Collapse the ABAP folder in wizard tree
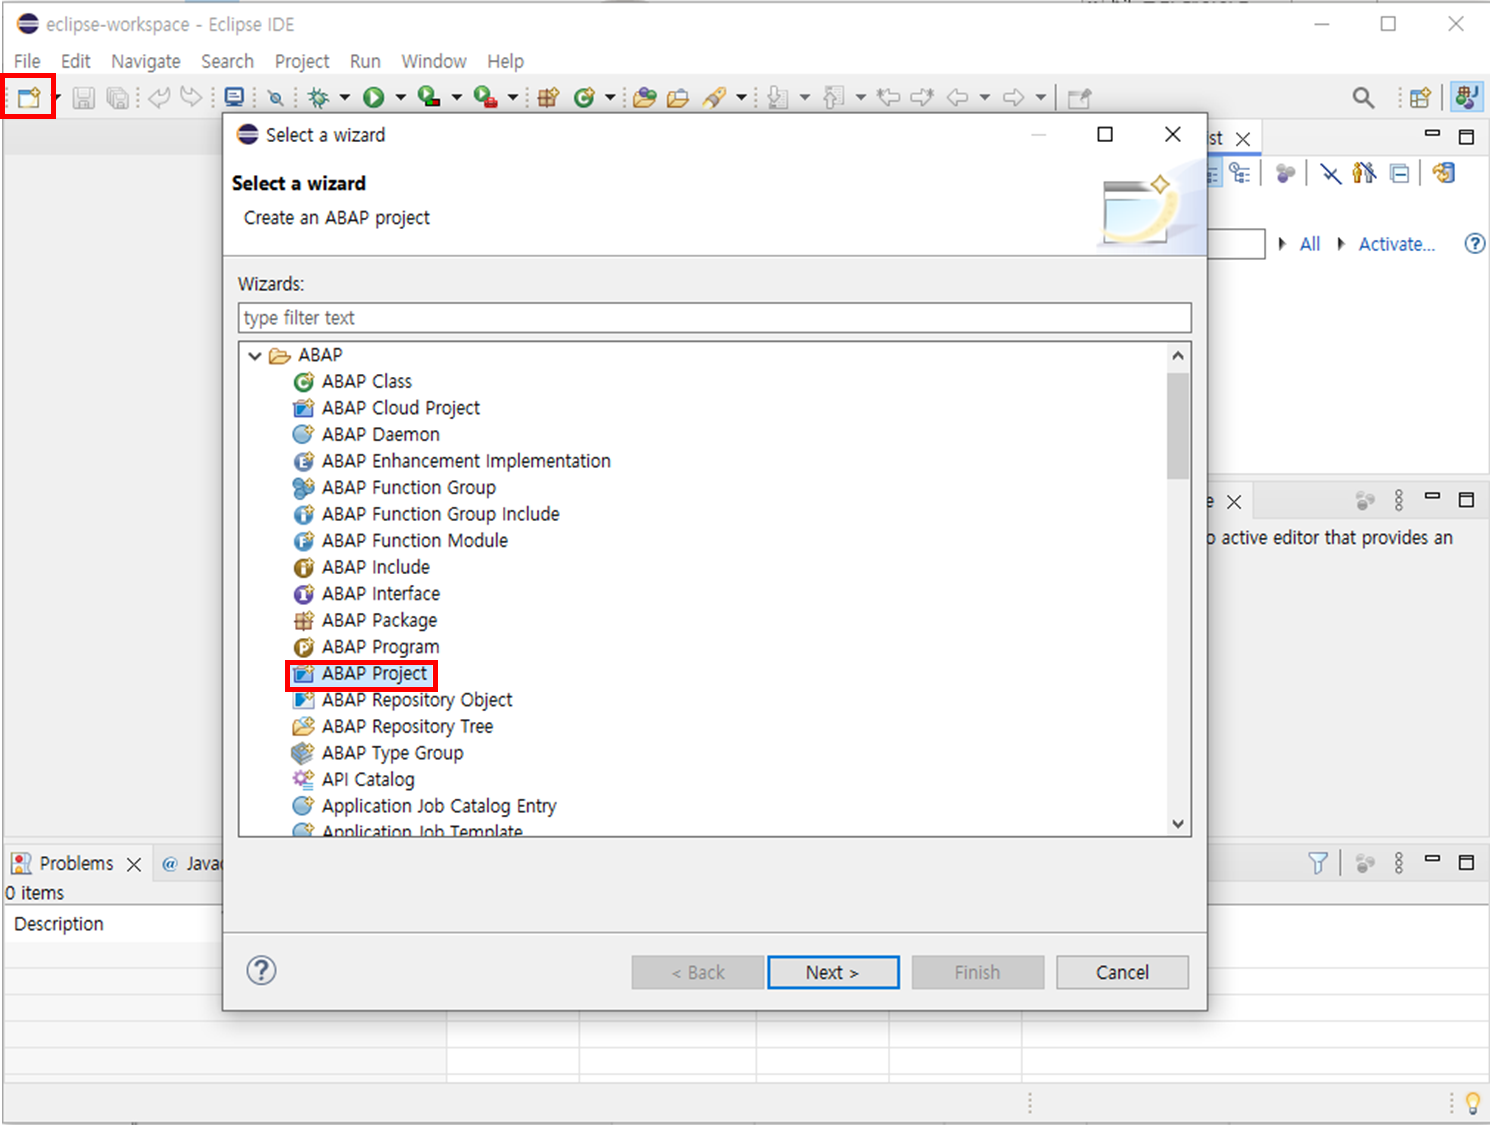The height and width of the screenshot is (1125, 1490). point(255,355)
